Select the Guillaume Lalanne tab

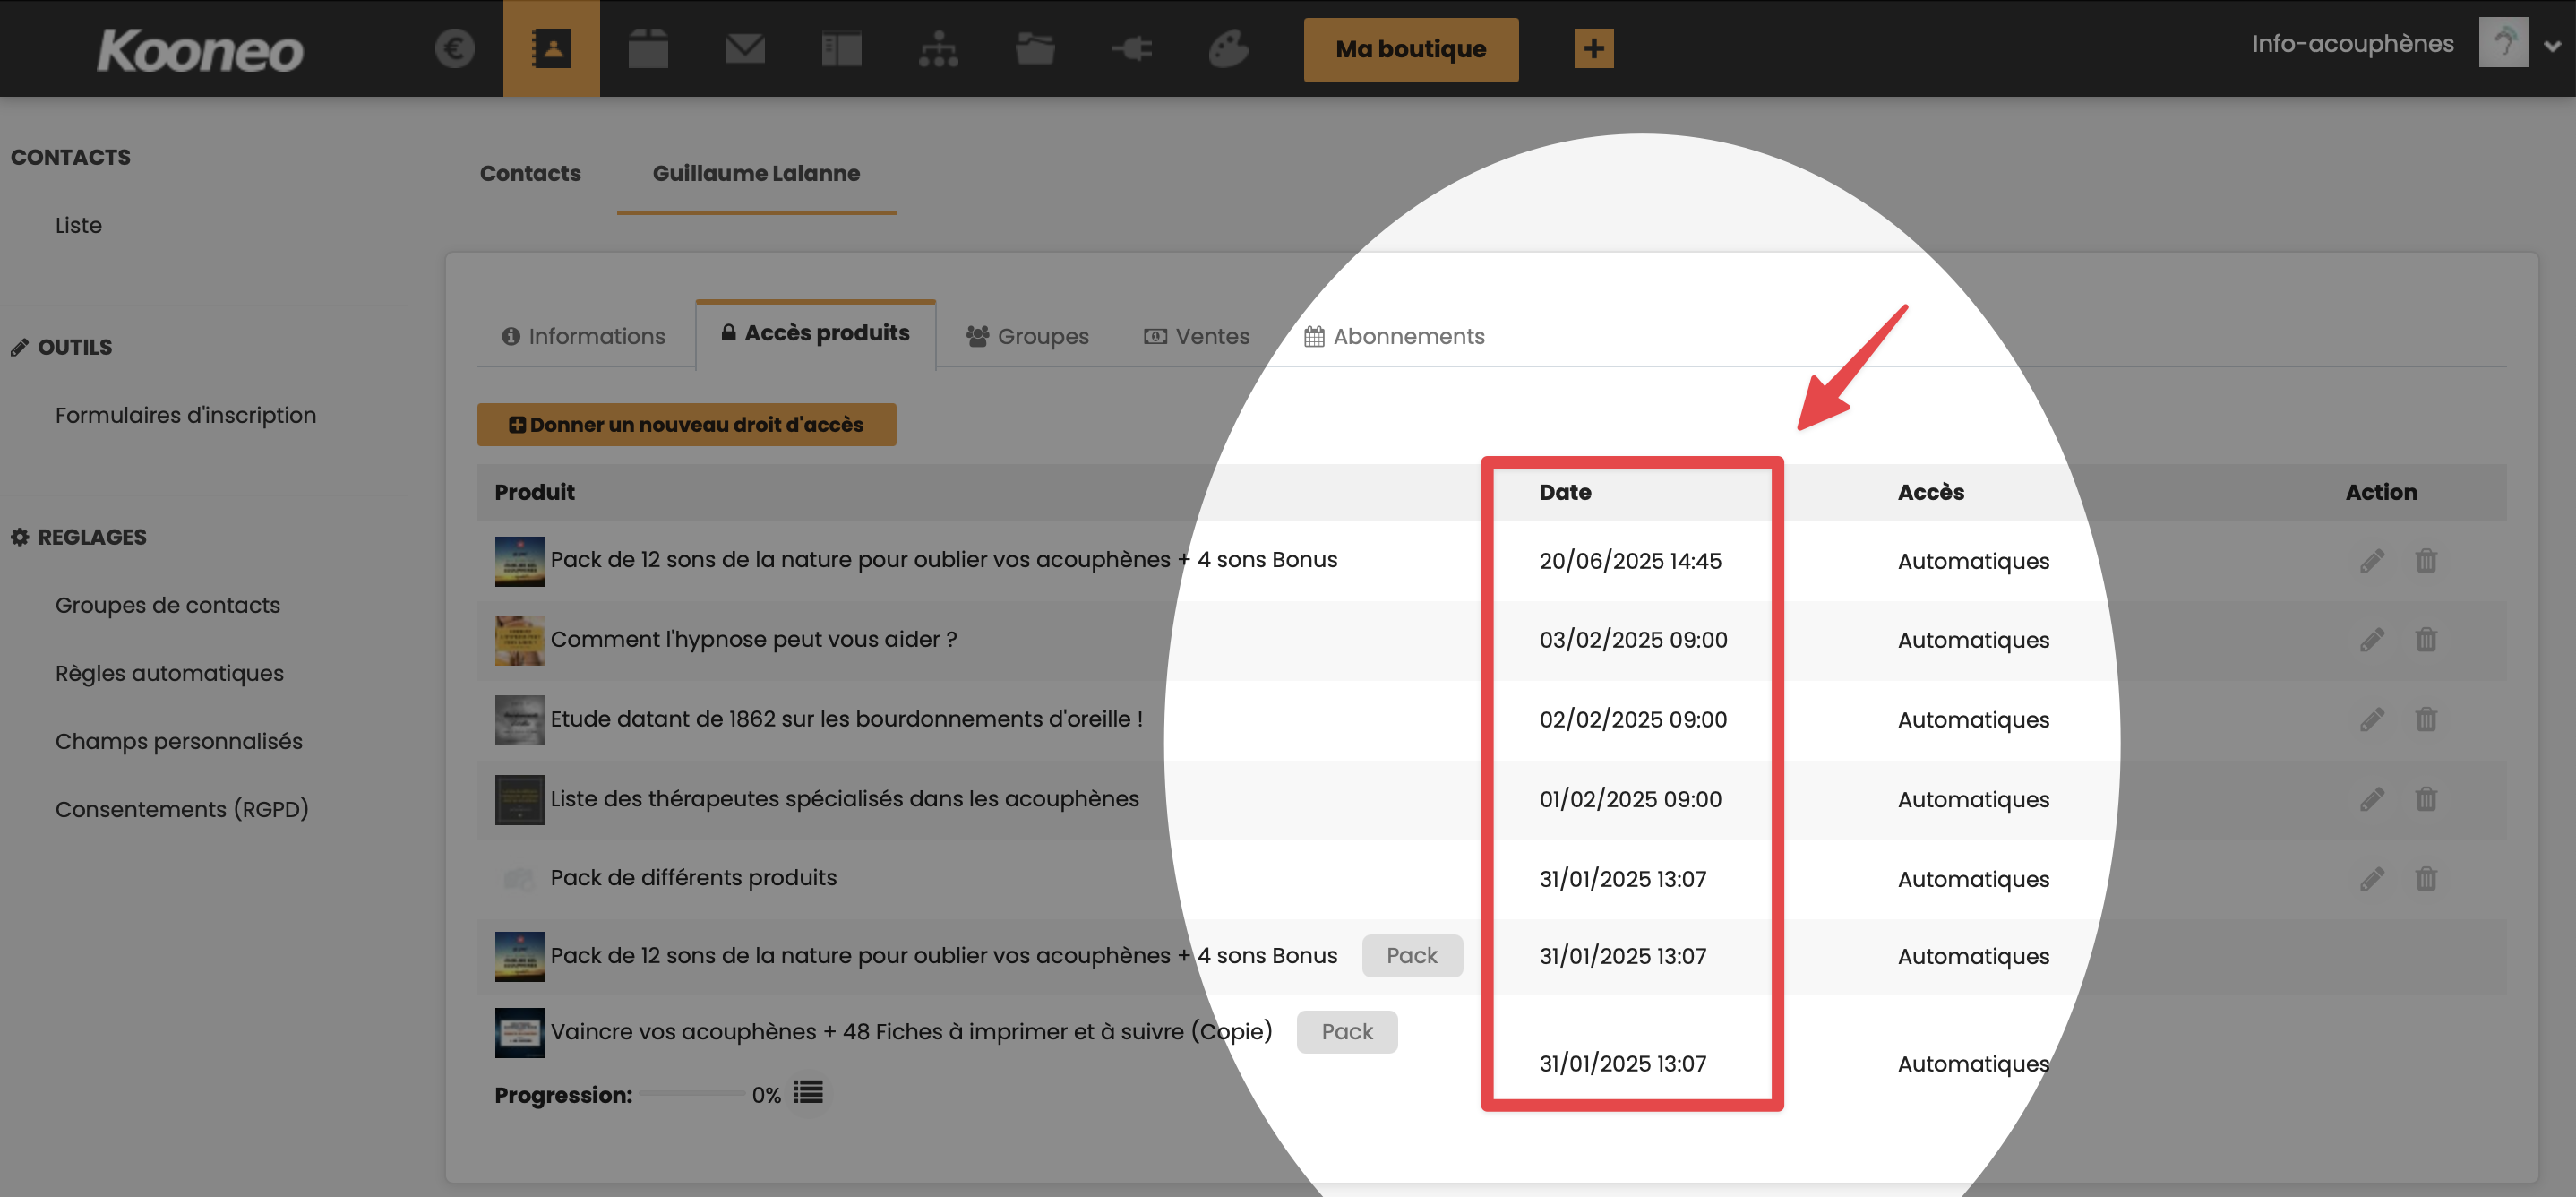tap(756, 173)
